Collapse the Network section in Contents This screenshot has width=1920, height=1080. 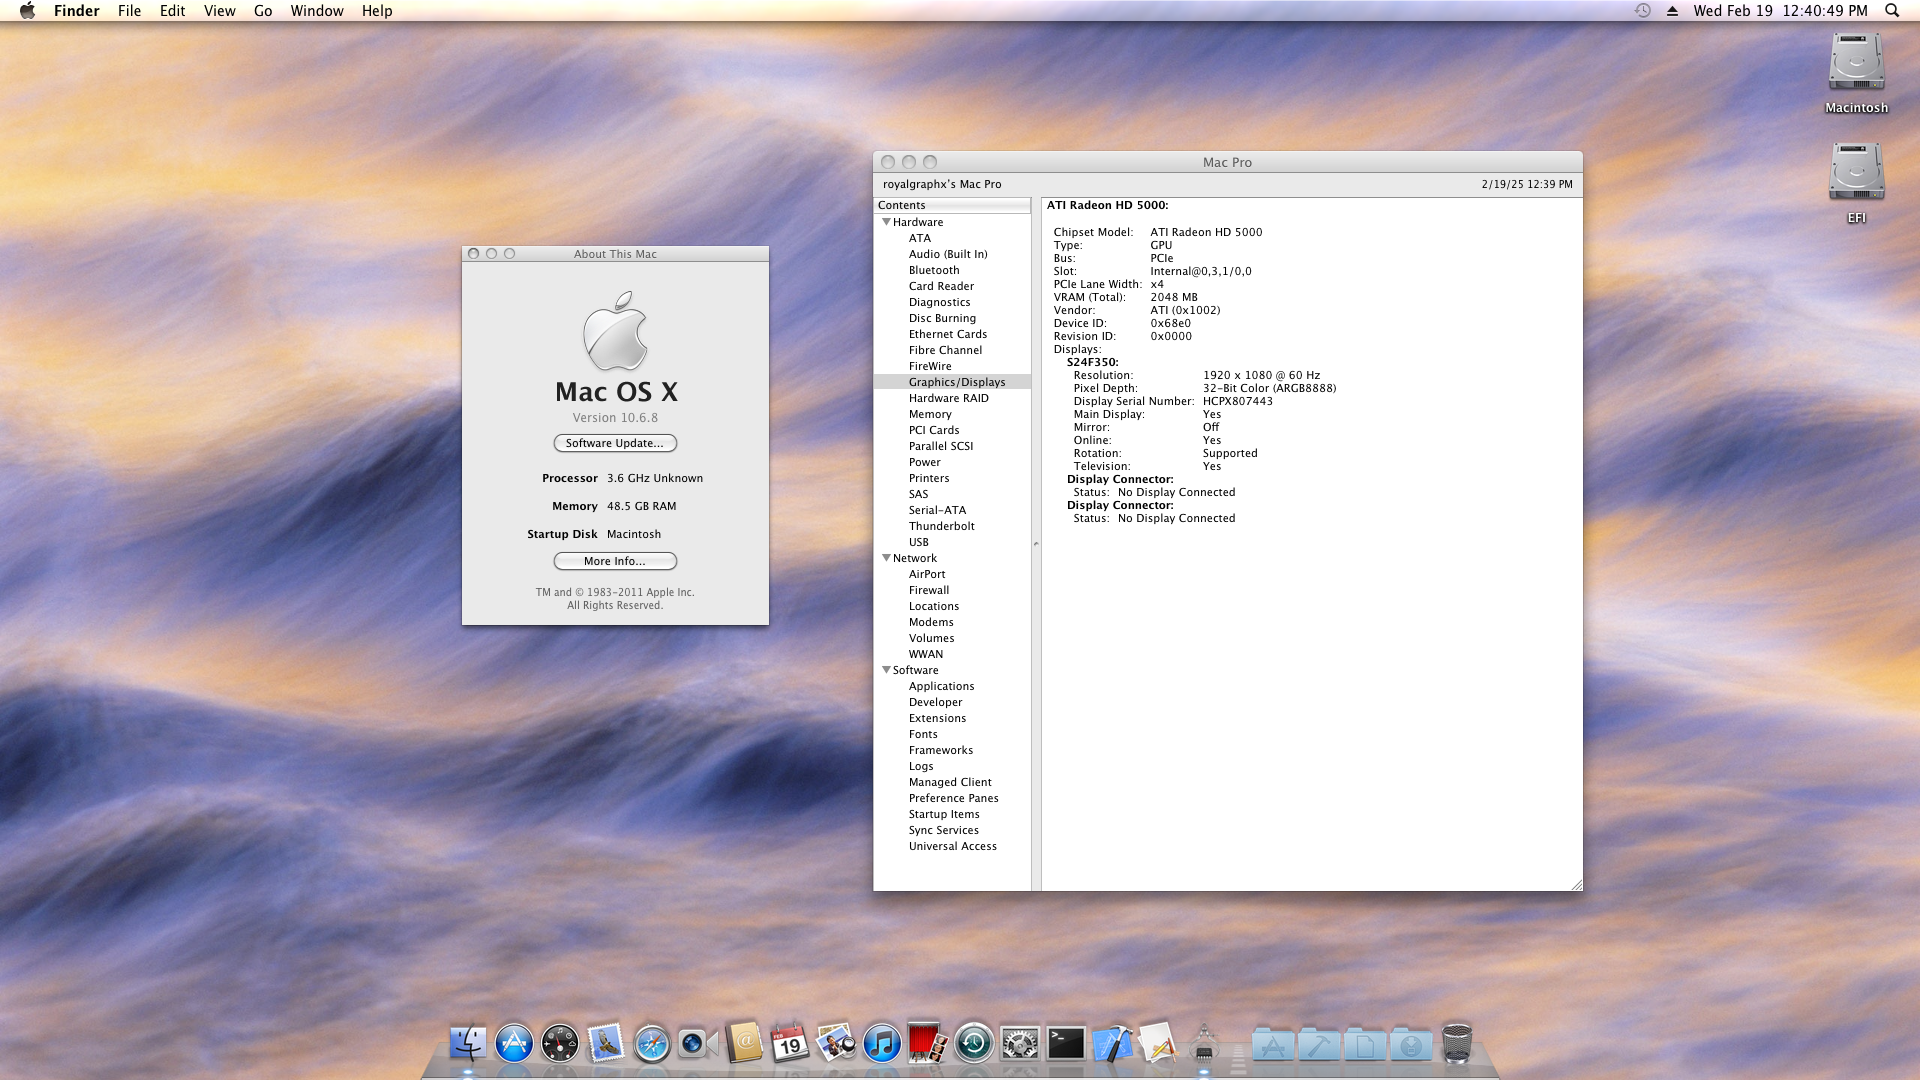[x=886, y=558]
